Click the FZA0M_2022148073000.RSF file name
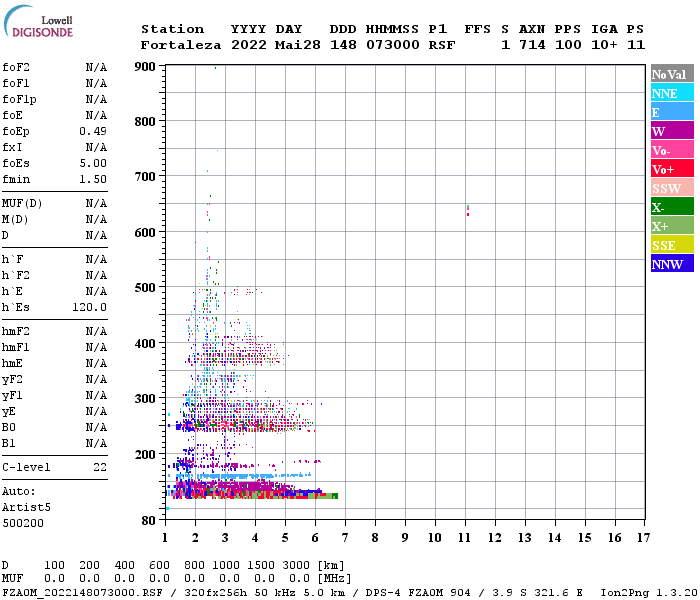Image resolution: width=700 pixels, height=600 pixels. click(82, 592)
